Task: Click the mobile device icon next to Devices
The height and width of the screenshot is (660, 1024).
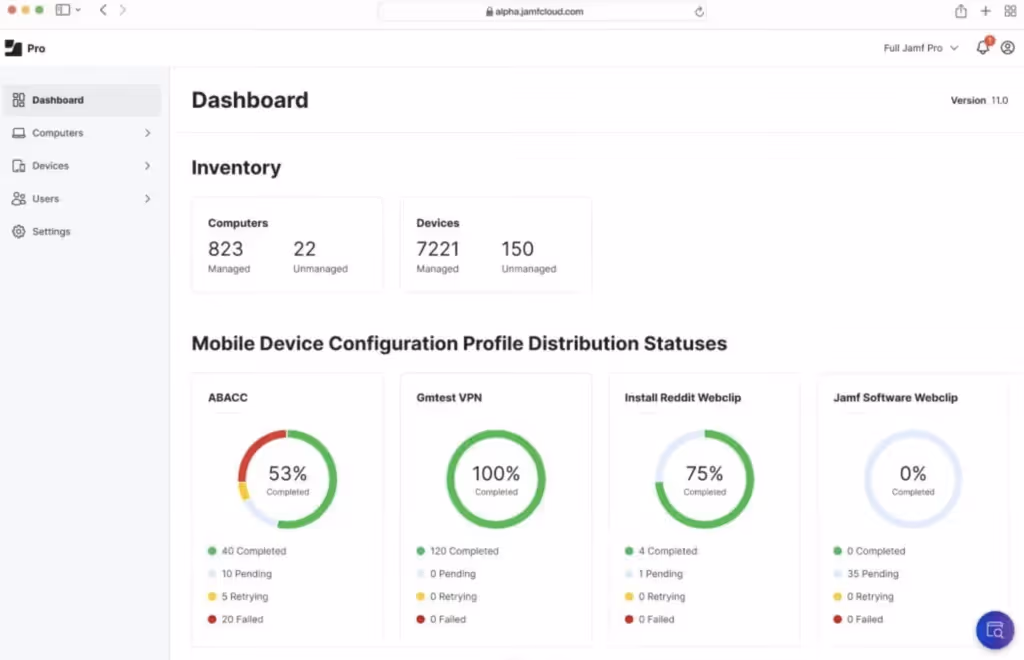Action: pyautogui.click(x=18, y=166)
